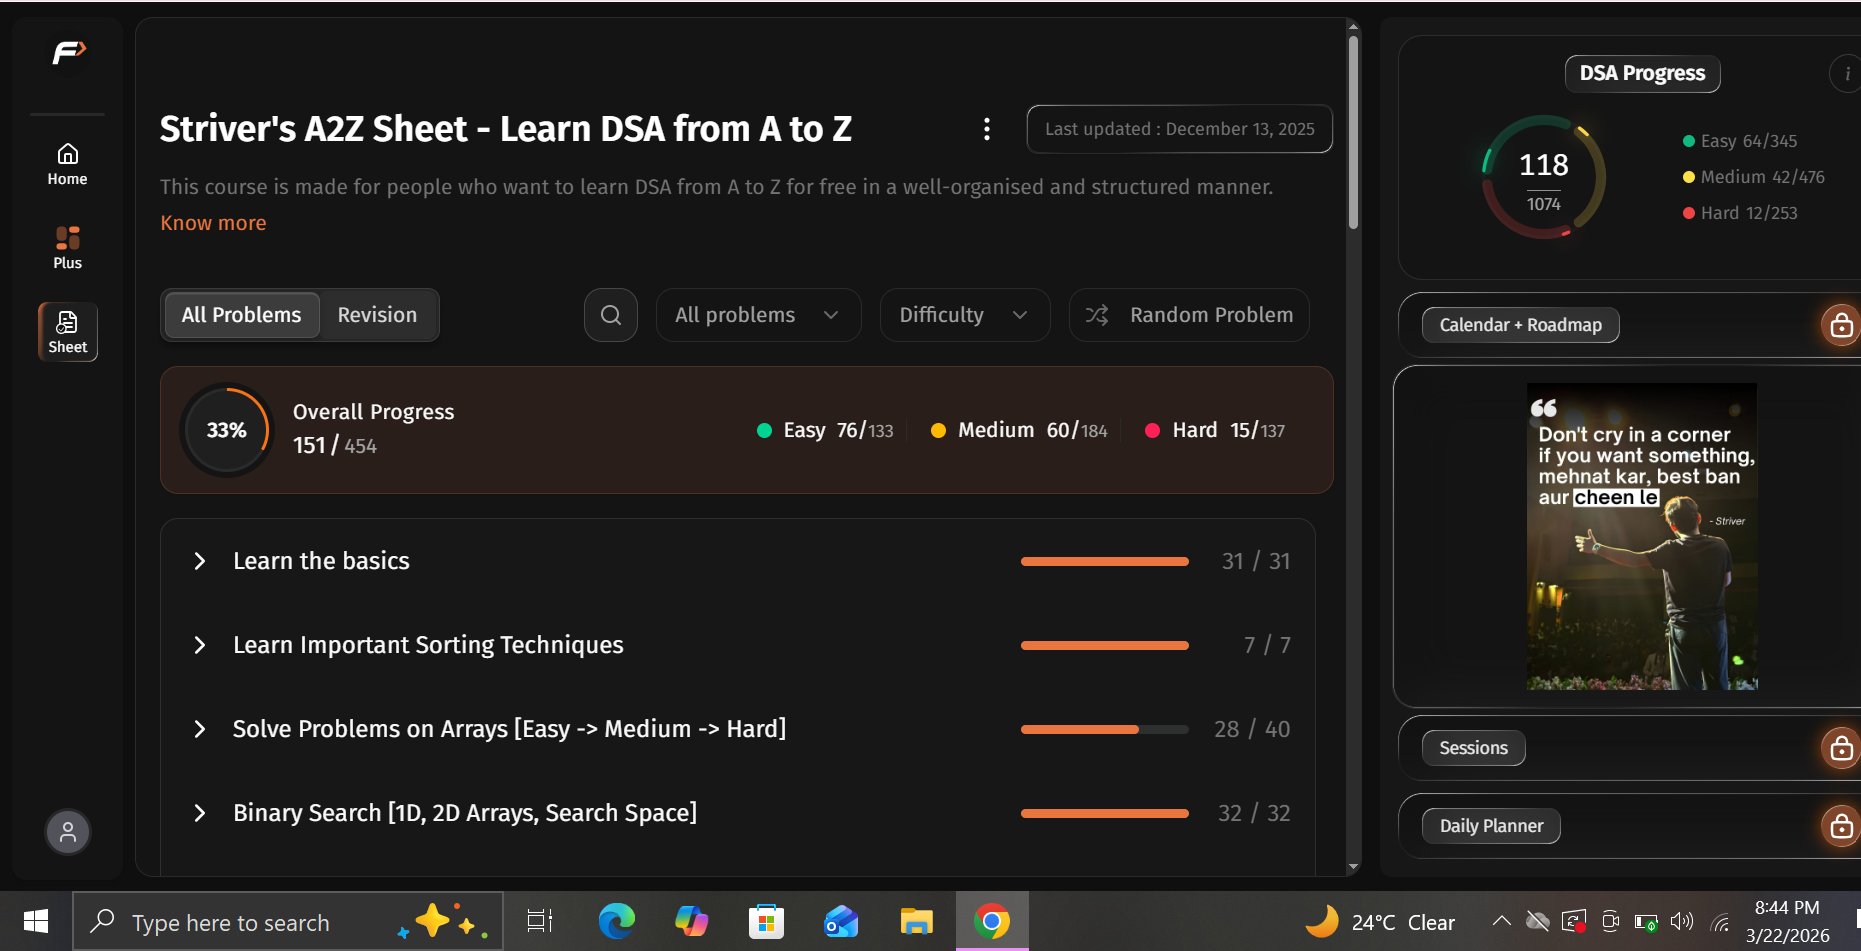Click the search magnifier icon above the problem list
This screenshot has height=951, width=1861.
coord(611,315)
